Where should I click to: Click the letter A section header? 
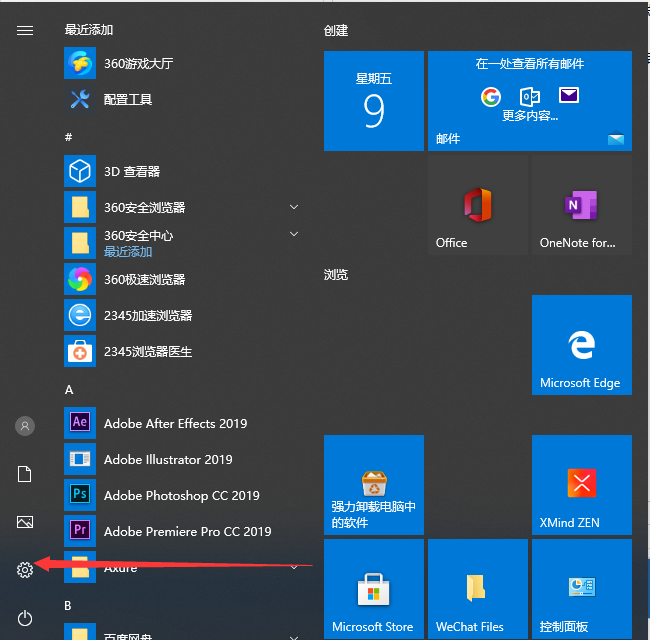tap(70, 389)
